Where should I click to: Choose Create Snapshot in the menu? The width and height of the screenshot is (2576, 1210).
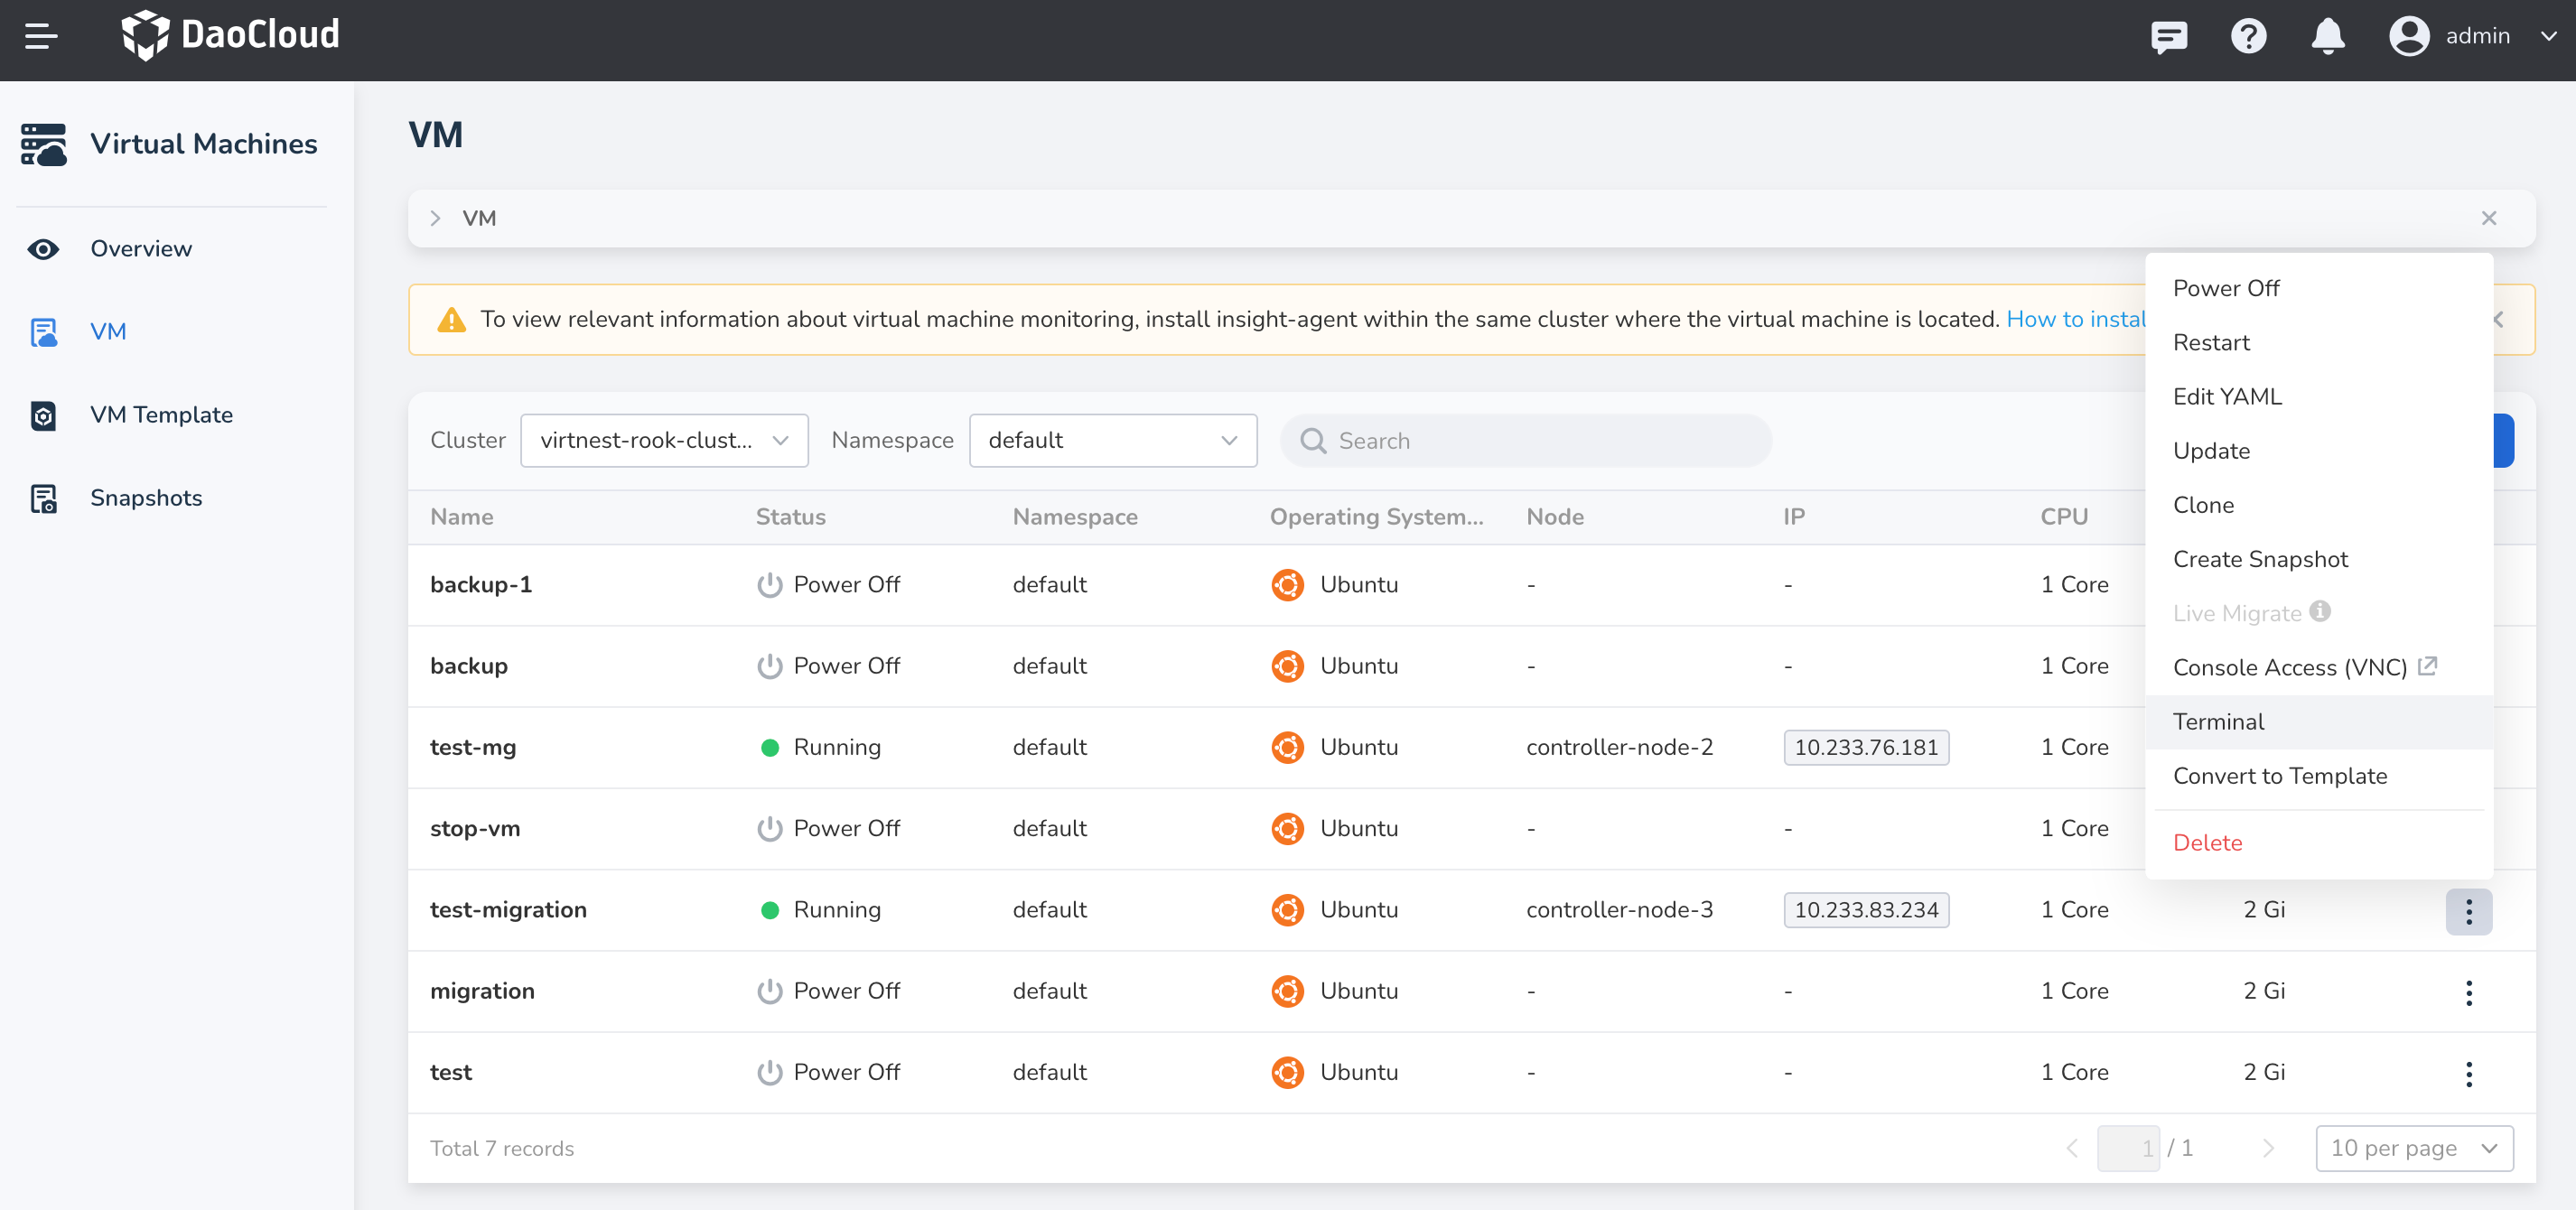pos(2260,559)
